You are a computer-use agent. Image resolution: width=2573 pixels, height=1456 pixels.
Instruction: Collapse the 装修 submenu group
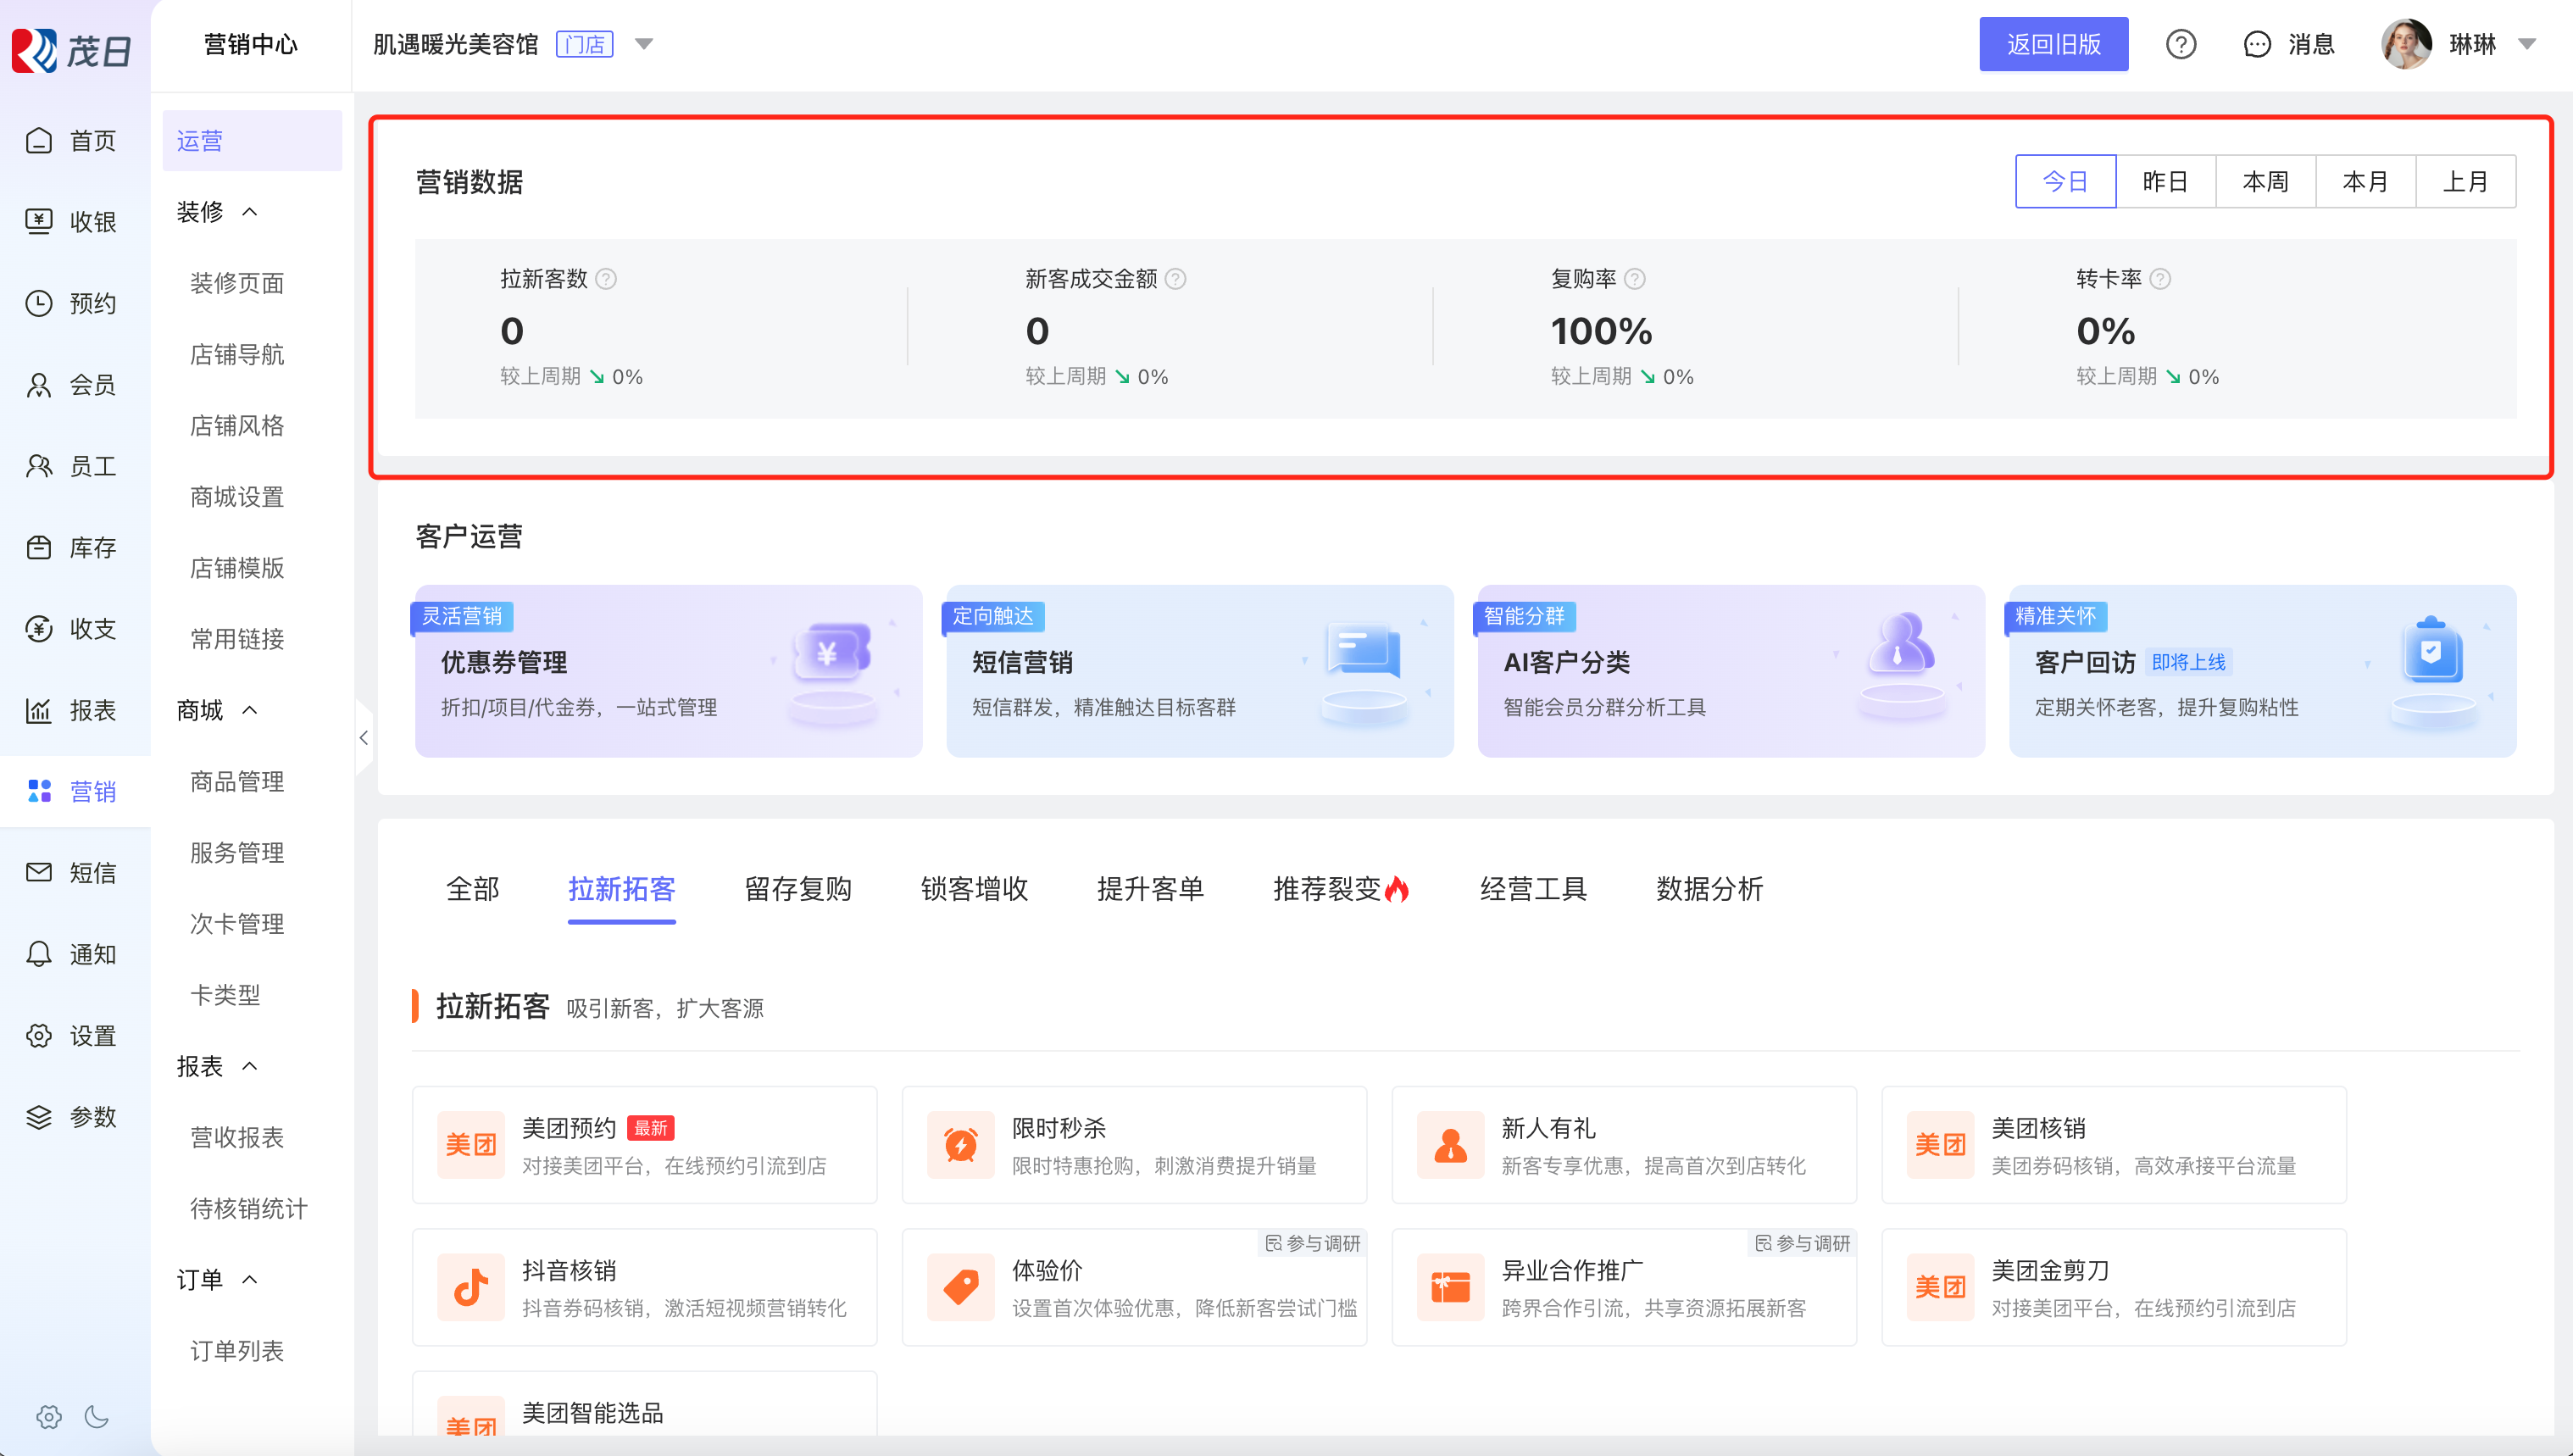click(x=250, y=211)
